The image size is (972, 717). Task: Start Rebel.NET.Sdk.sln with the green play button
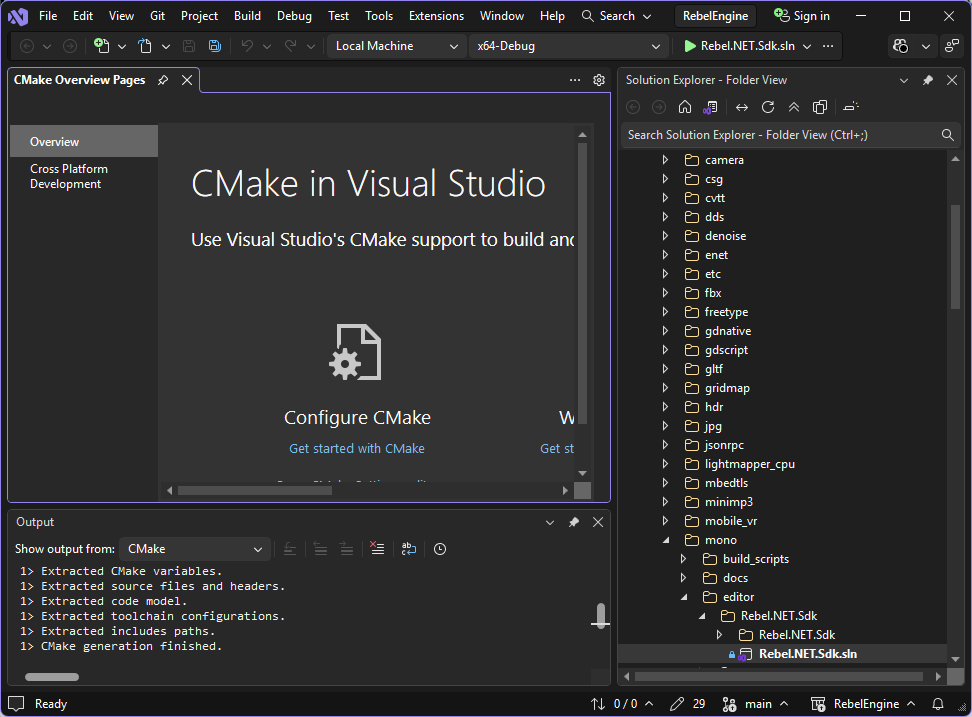(x=689, y=46)
